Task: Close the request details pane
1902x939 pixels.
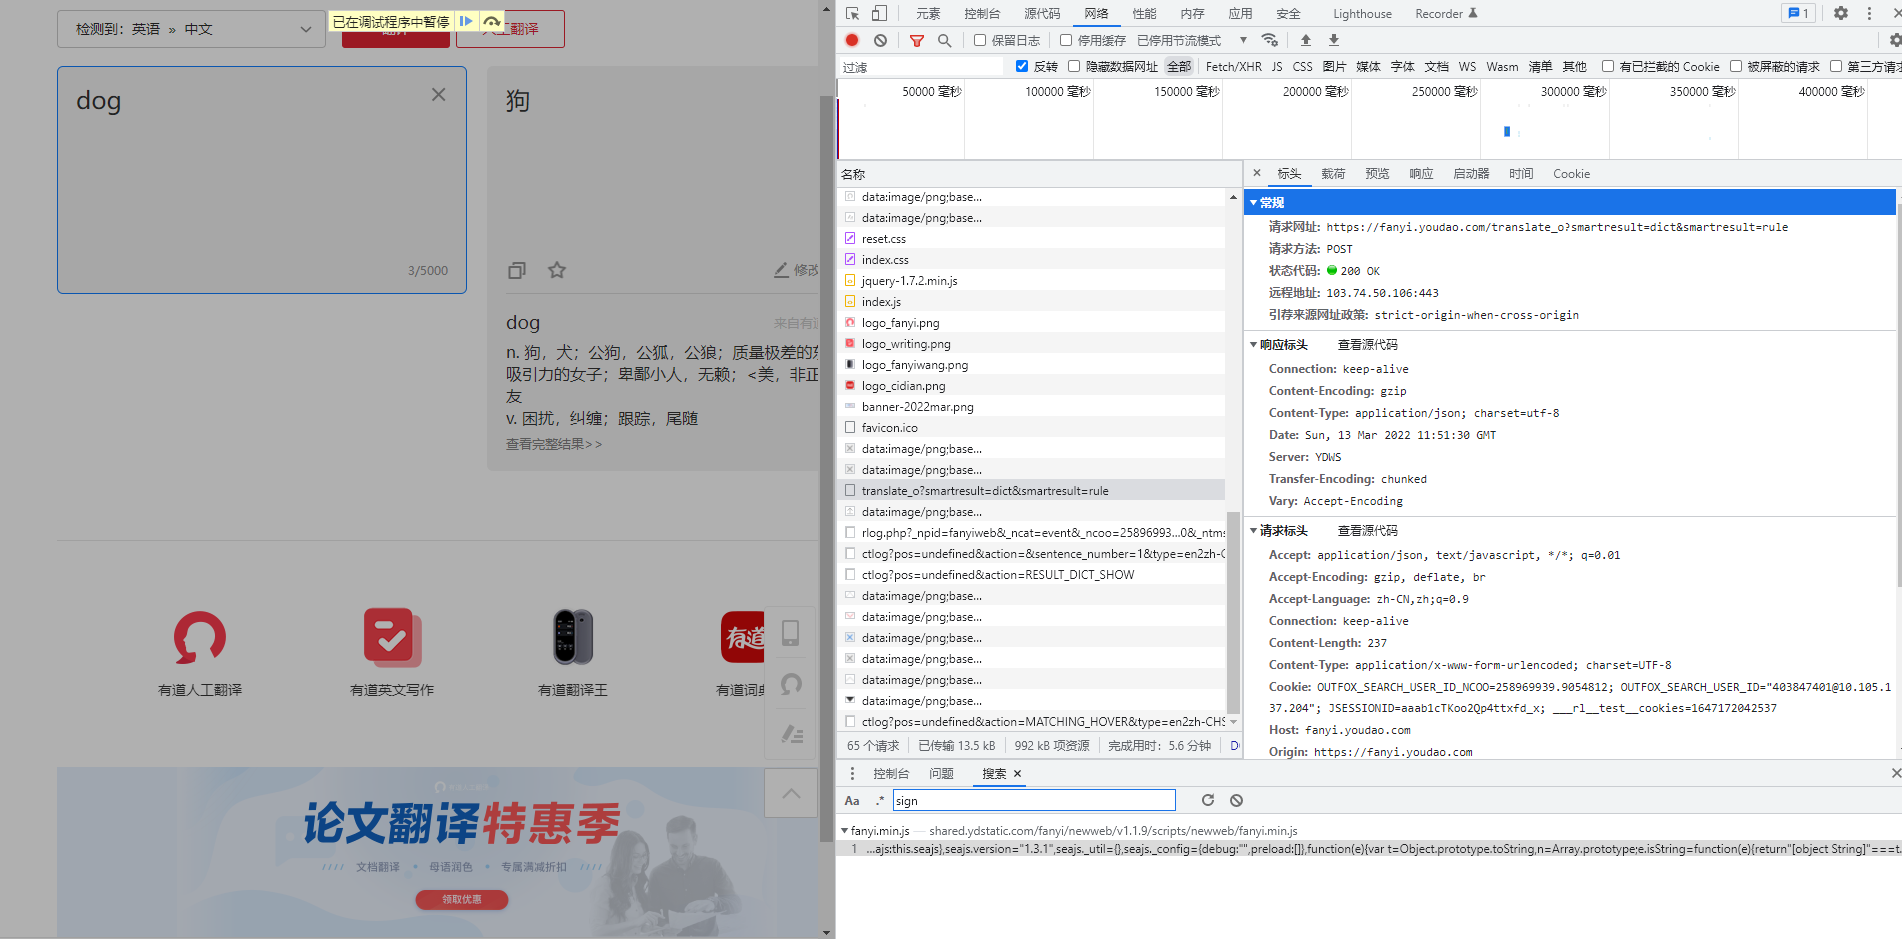Action: pyautogui.click(x=1257, y=173)
